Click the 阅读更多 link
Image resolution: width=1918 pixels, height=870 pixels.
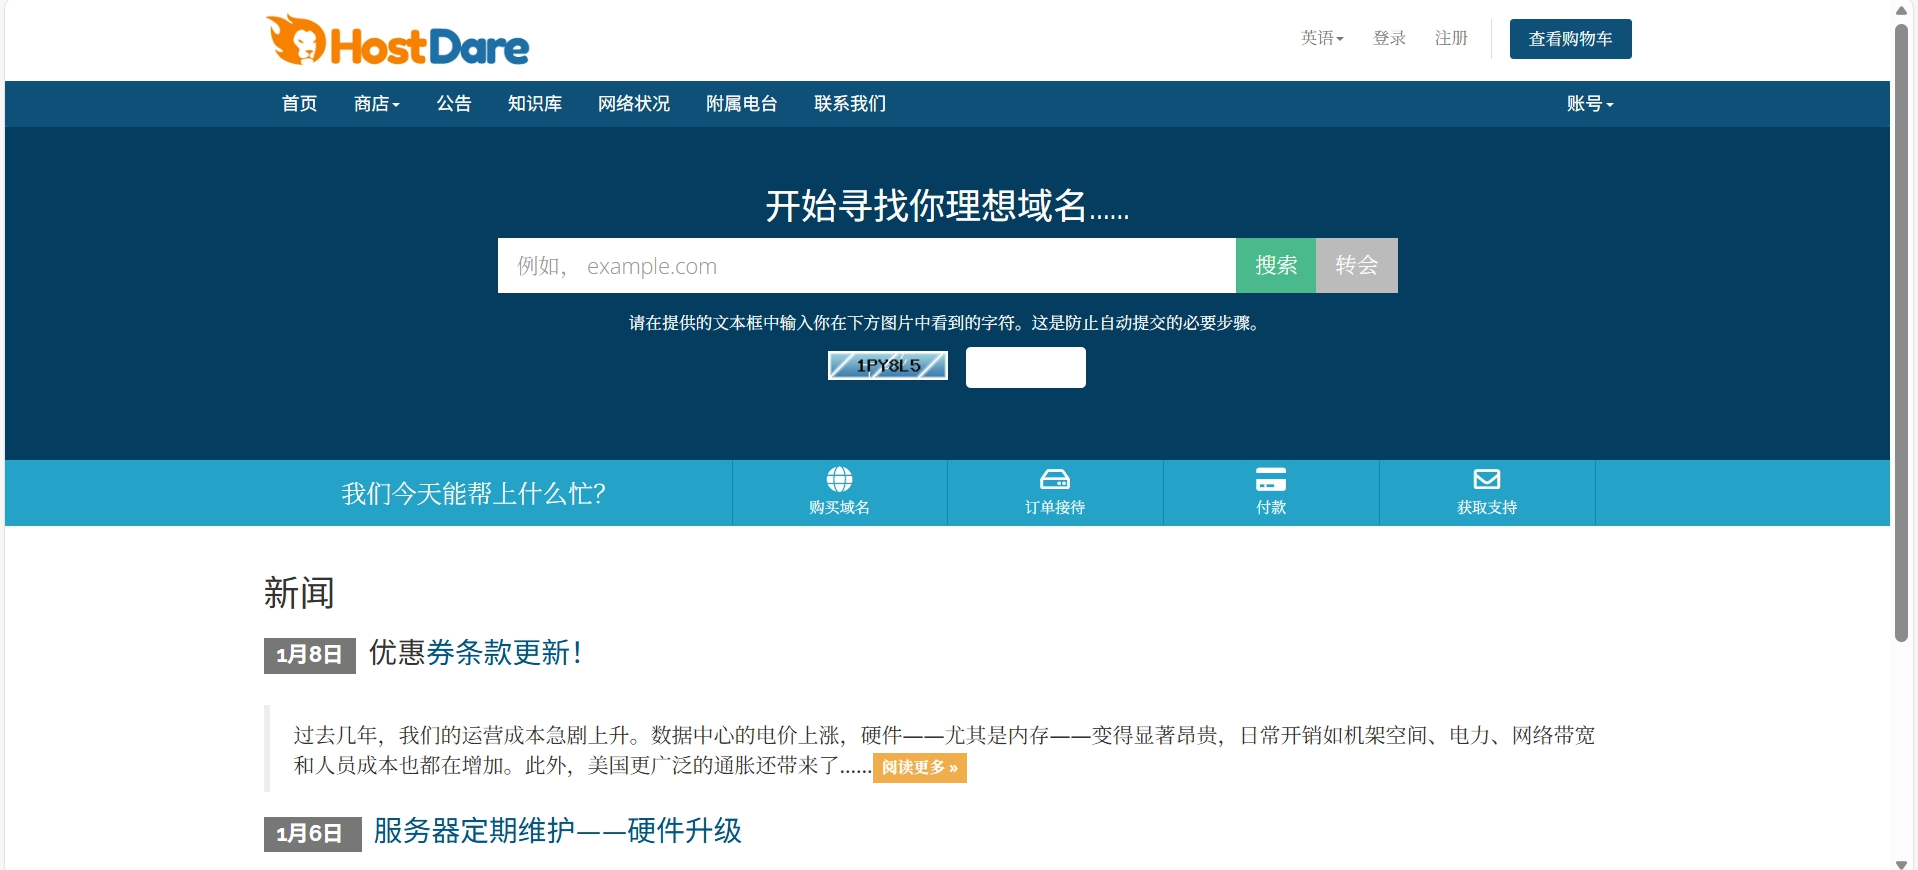919,768
